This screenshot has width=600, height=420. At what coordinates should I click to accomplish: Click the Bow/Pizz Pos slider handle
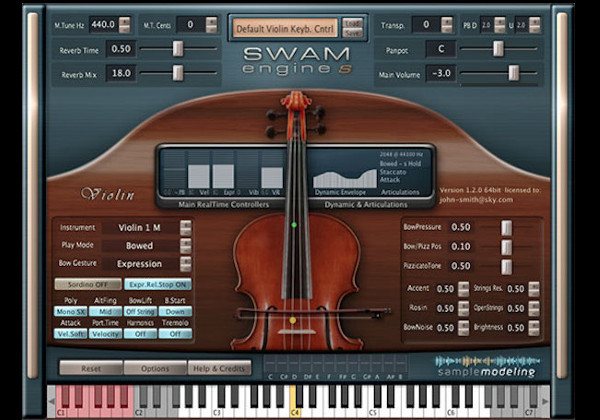coord(506,247)
